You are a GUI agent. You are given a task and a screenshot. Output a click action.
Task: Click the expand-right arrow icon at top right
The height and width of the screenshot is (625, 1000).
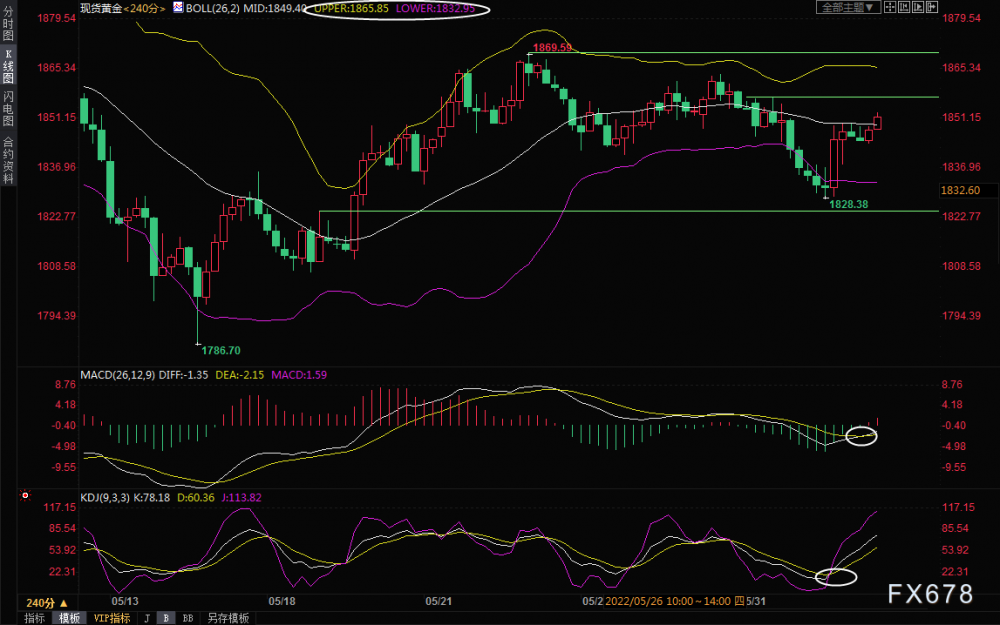pos(932,7)
